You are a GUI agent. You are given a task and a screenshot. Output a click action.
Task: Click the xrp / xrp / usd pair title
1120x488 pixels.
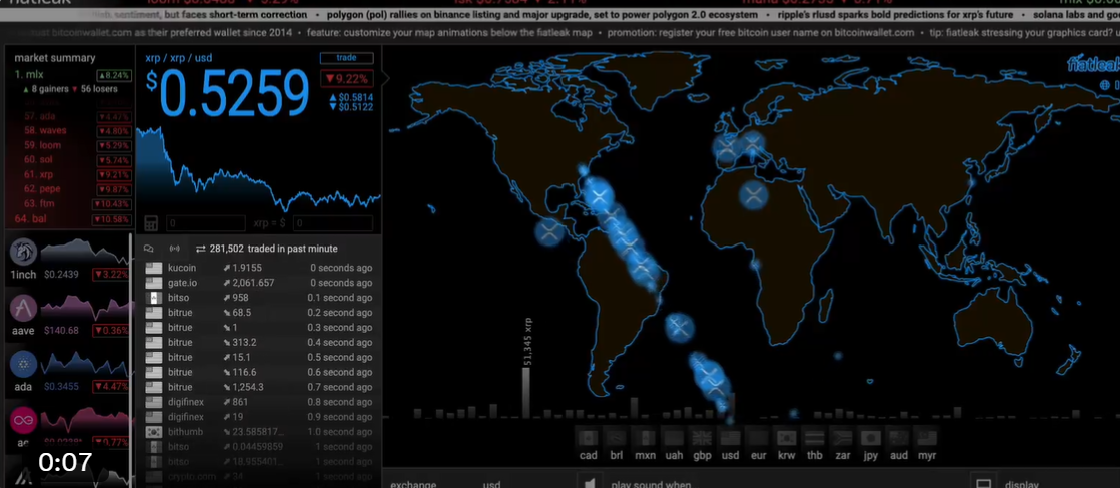click(179, 58)
